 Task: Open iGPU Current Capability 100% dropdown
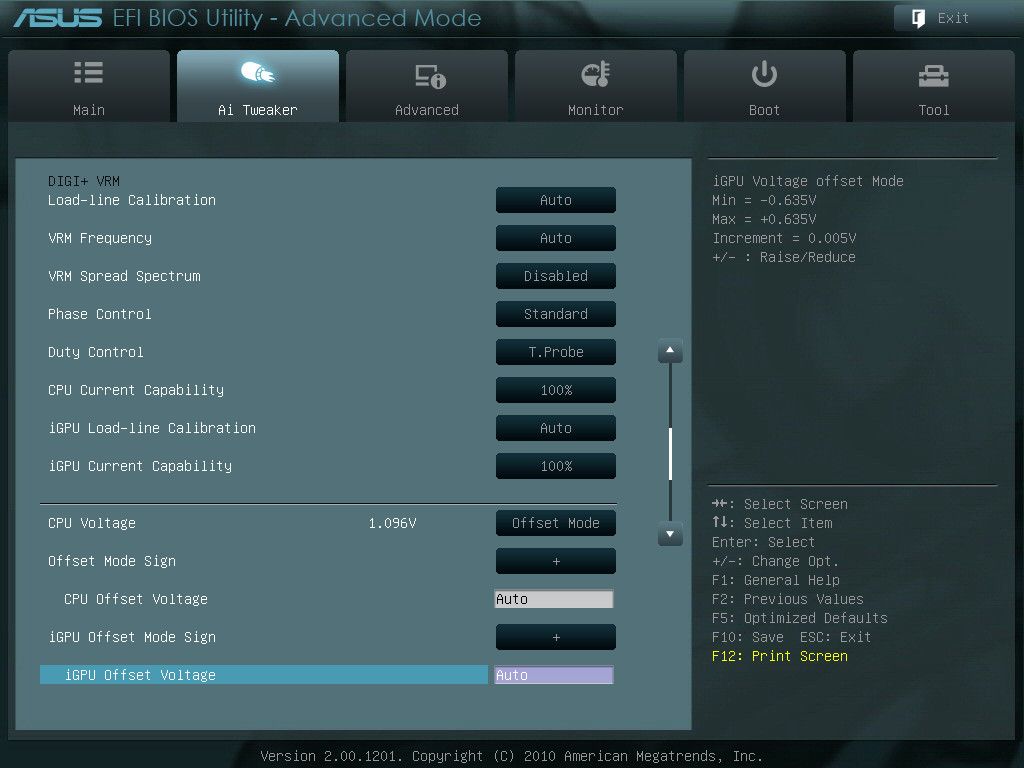pyautogui.click(x=556, y=466)
